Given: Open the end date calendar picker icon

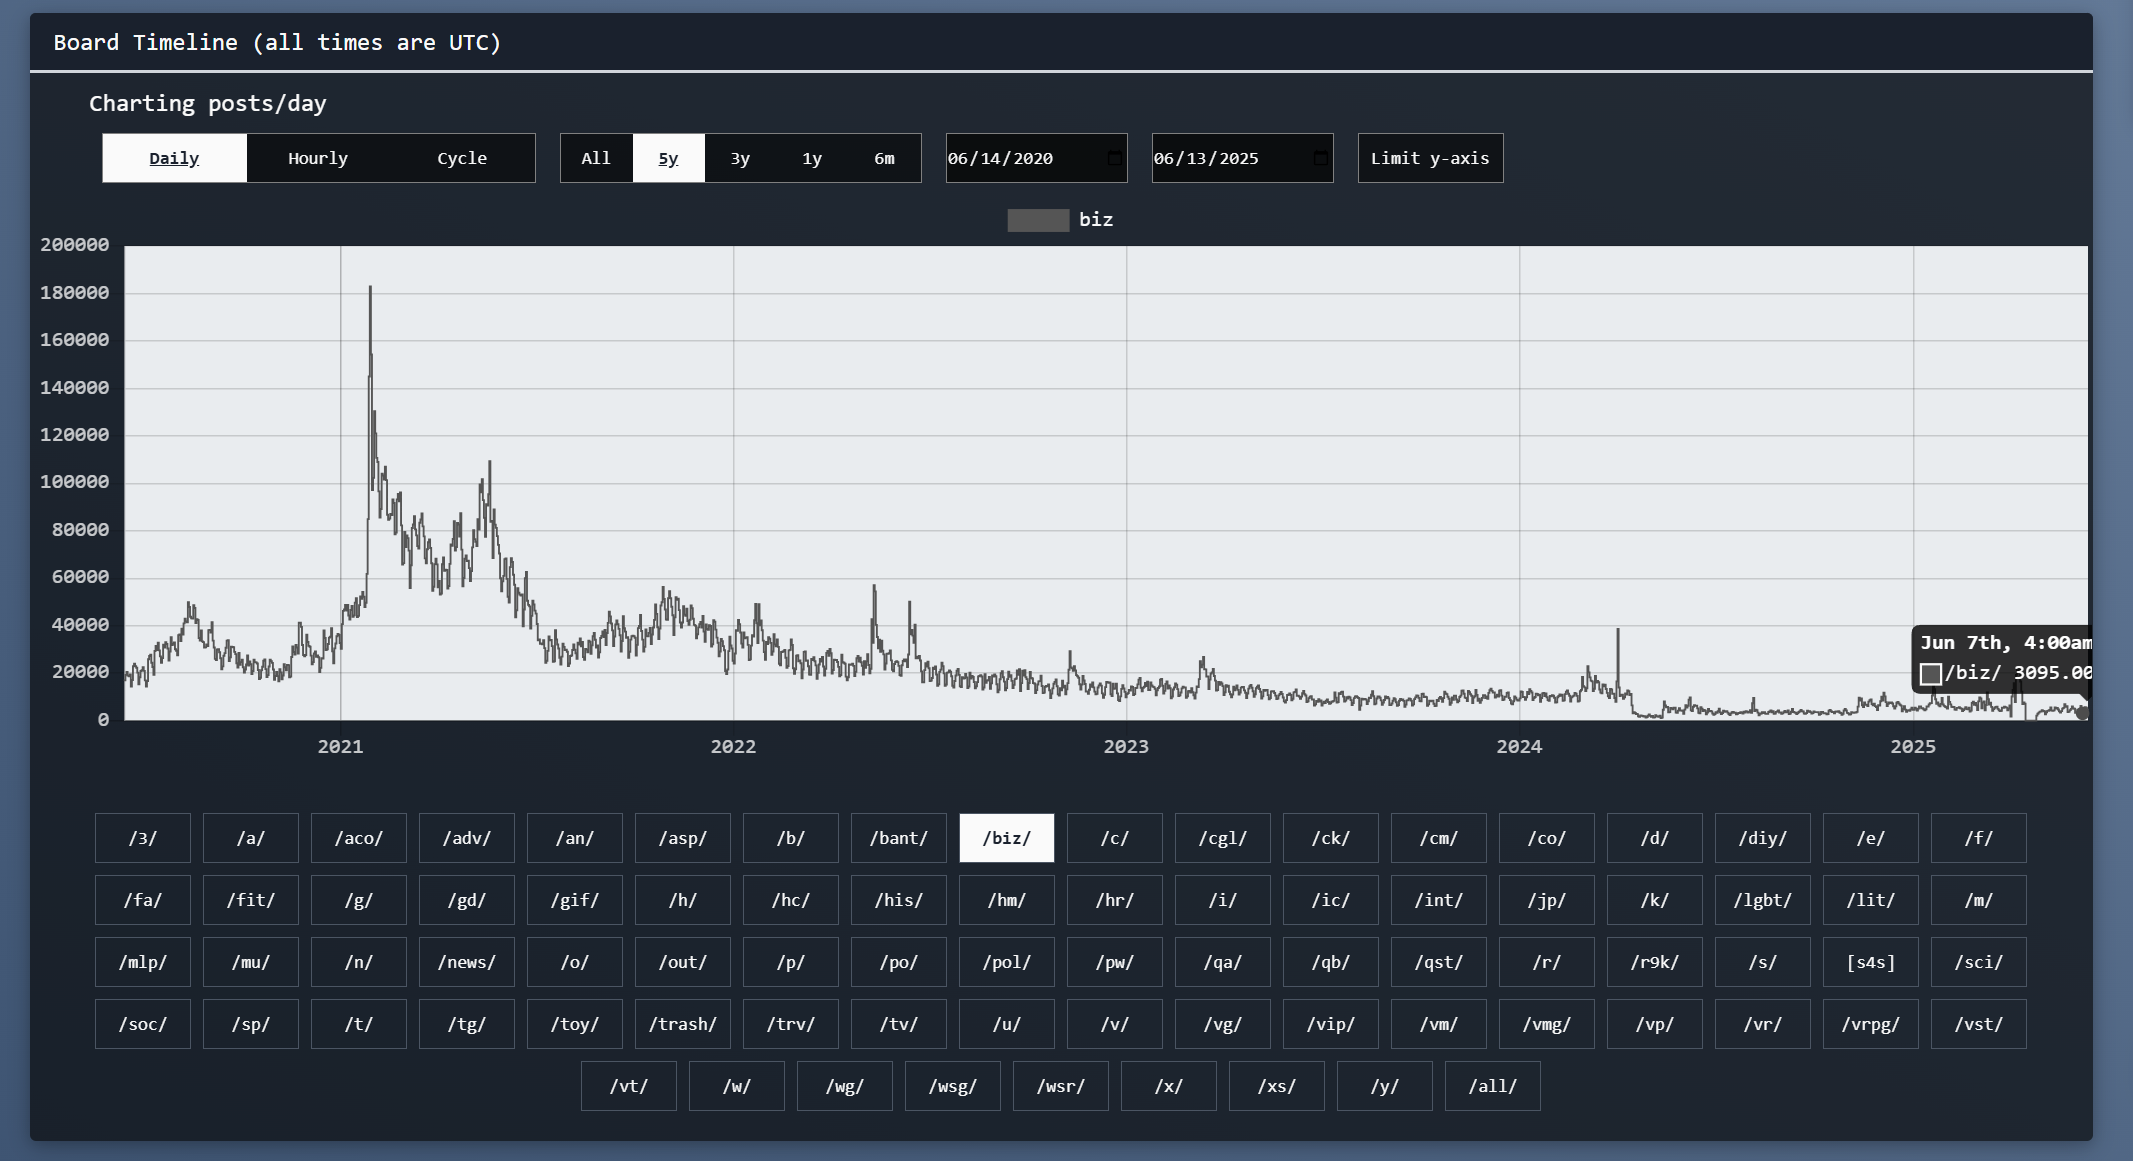Looking at the screenshot, I should tap(1320, 158).
